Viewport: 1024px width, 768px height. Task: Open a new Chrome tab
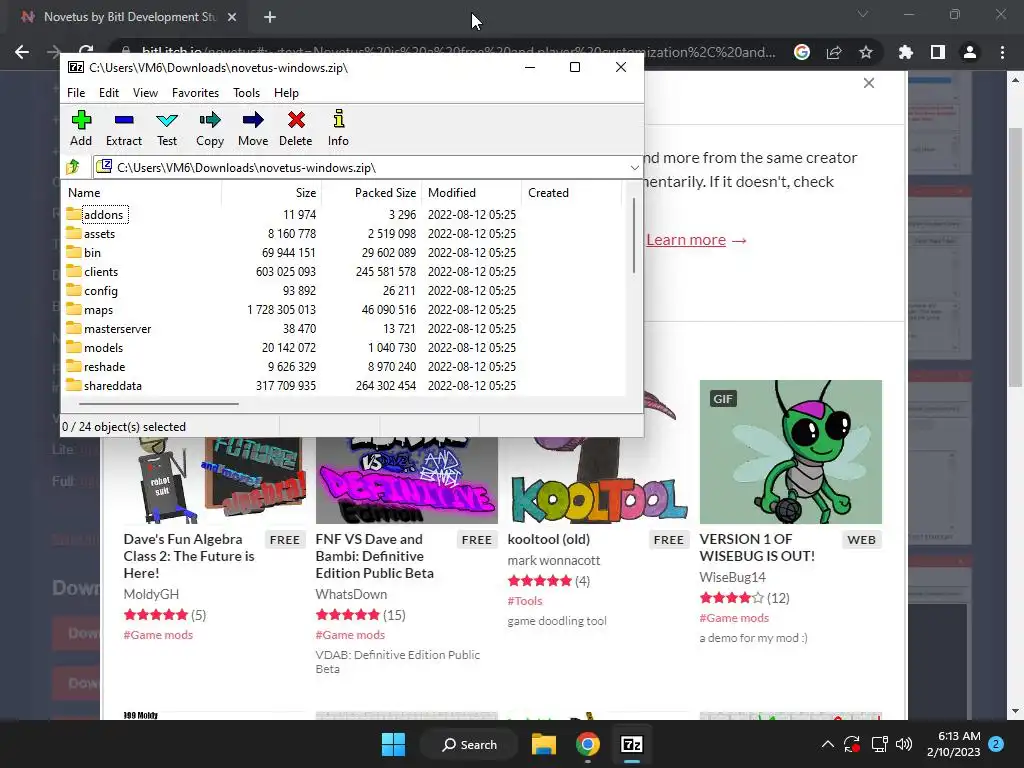pos(270,17)
